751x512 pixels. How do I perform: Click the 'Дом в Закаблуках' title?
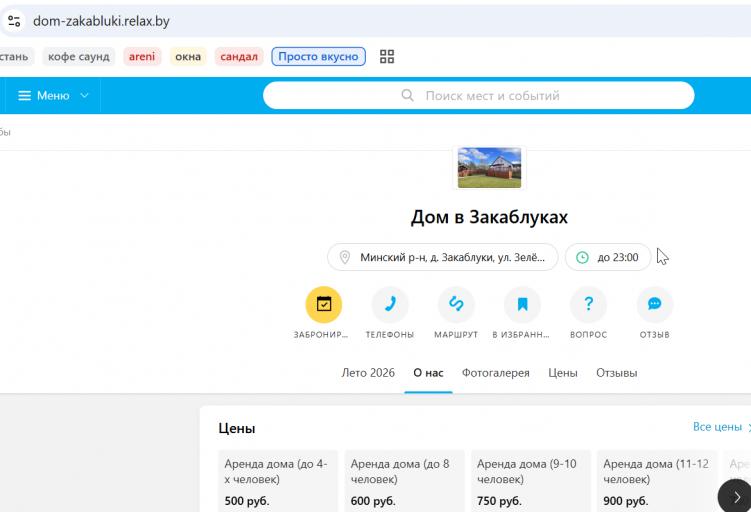489,217
